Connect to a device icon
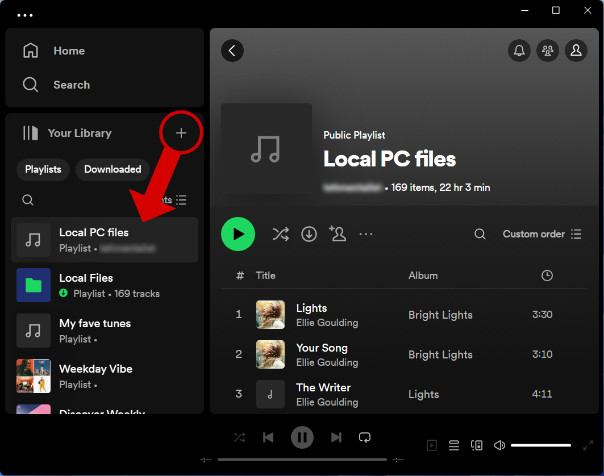This screenshot has width=604, height=476. pos(476,446)
